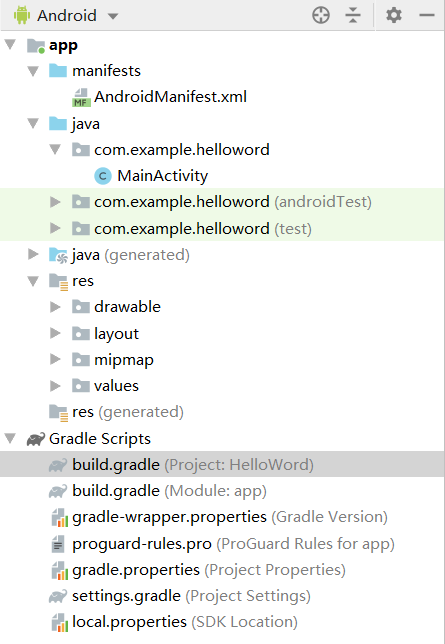
Task: Click the androidTest package folder icon
Action: [x=81, y=202]
